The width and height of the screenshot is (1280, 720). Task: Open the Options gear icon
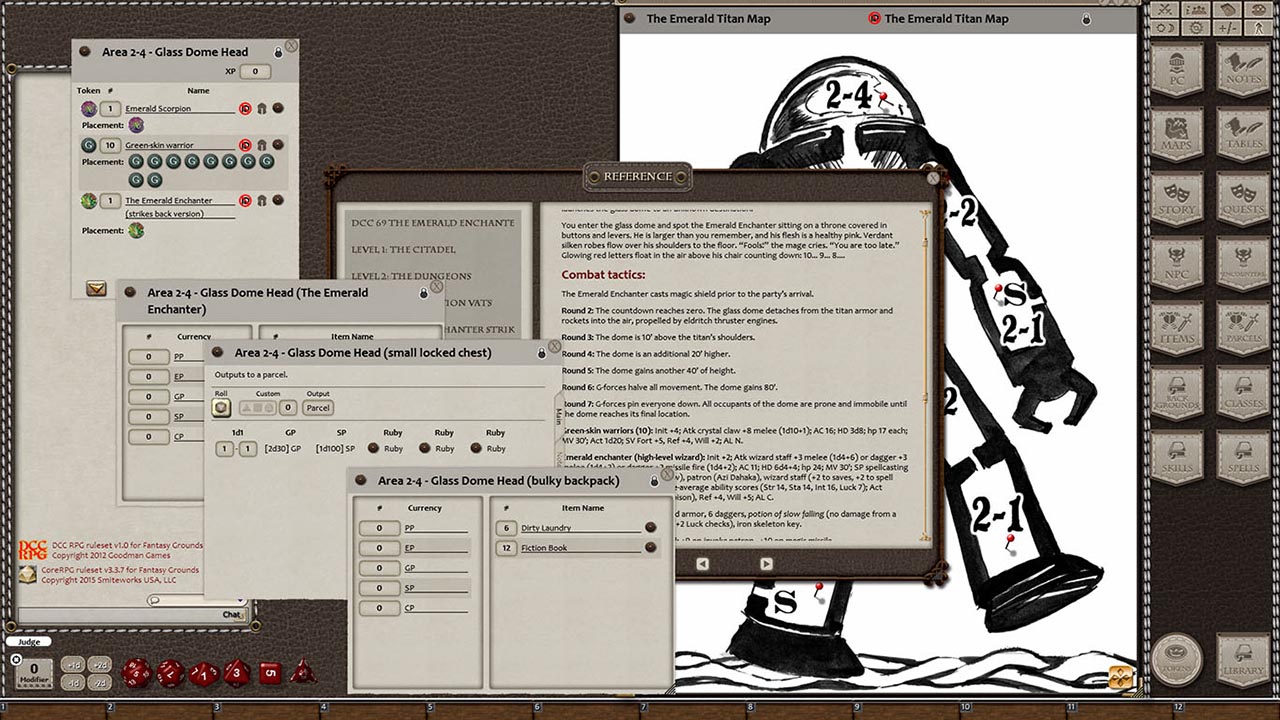click(1196, 27)
